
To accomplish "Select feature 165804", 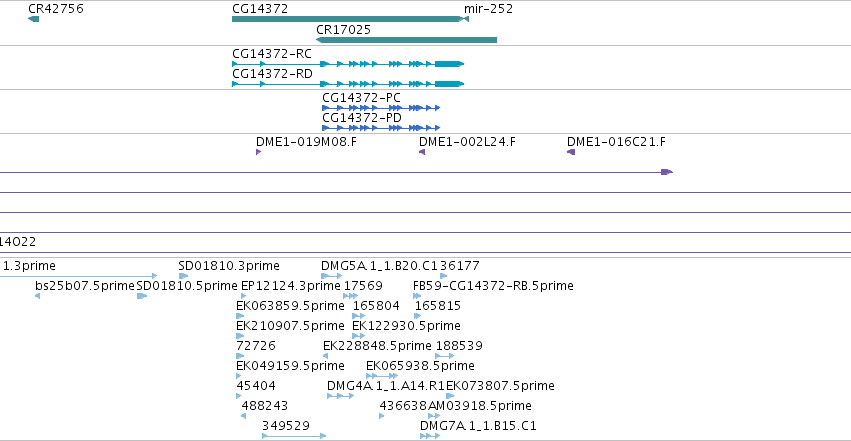I will pyautogui.click(x=359, y=316).
